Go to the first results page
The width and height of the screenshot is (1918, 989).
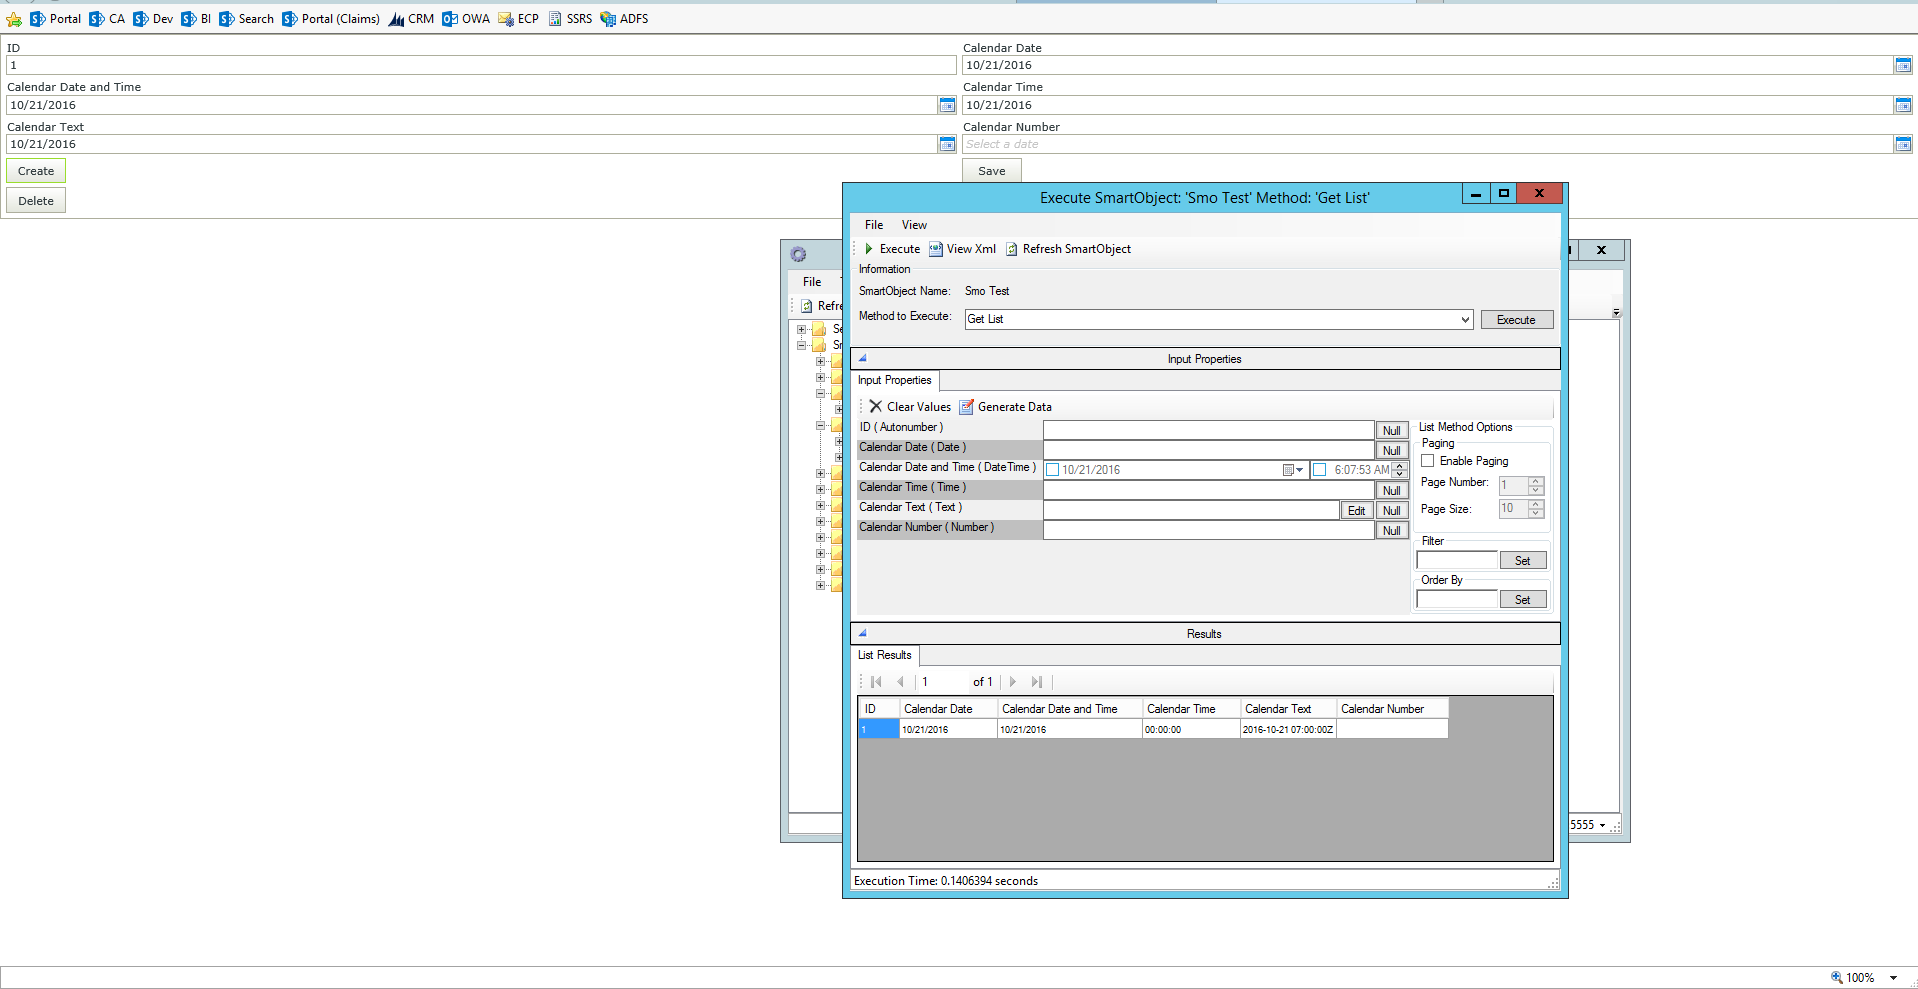point(876,682)
